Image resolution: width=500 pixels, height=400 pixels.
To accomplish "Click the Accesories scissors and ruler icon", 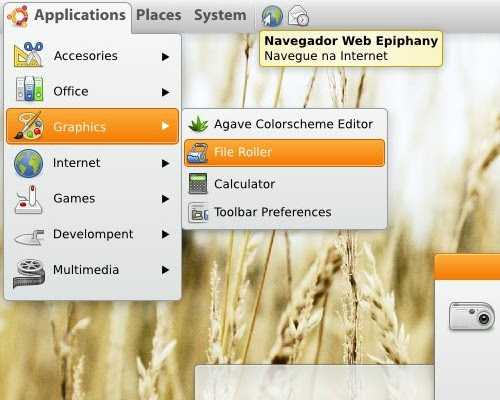I will 29,55.
